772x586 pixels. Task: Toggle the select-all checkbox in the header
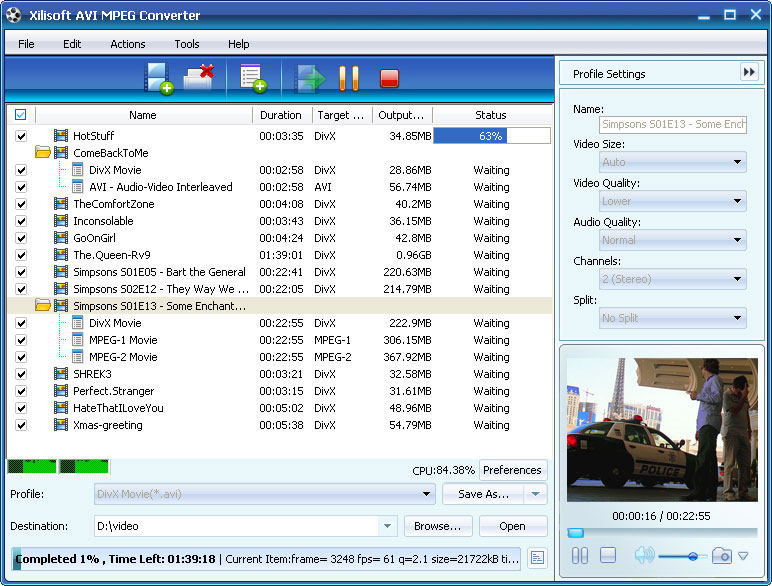tap(21, 115)
